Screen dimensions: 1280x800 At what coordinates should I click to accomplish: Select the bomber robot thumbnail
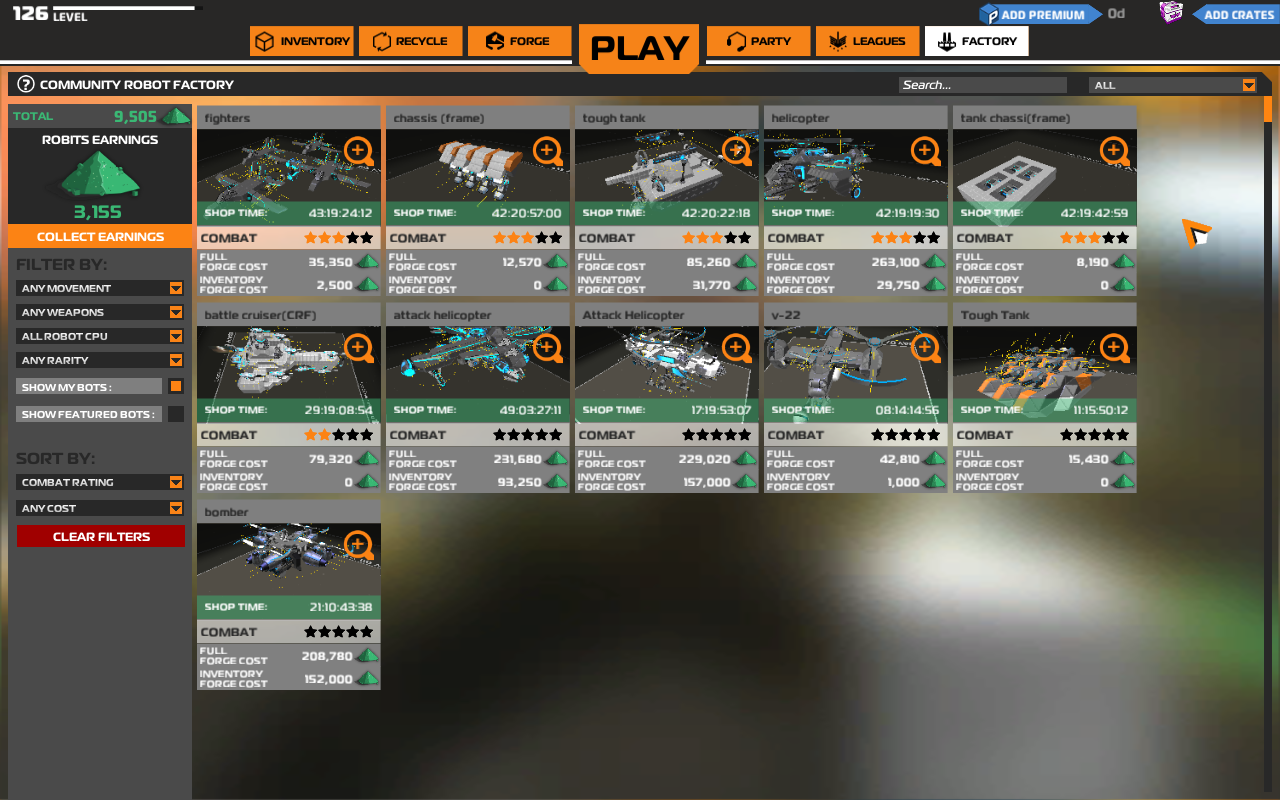click(x=289, y=559)
